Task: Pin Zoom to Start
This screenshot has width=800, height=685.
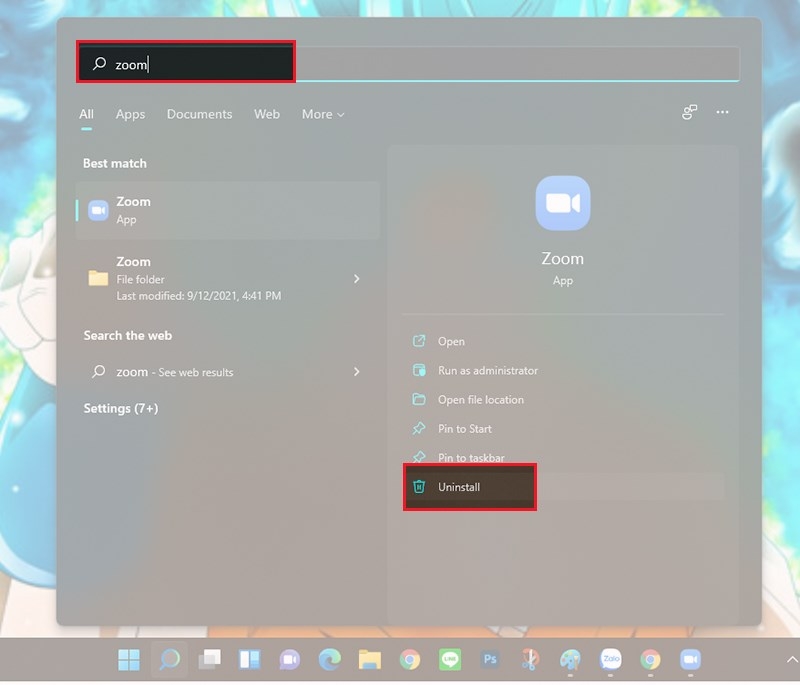Action: click(x=465, y=428)
